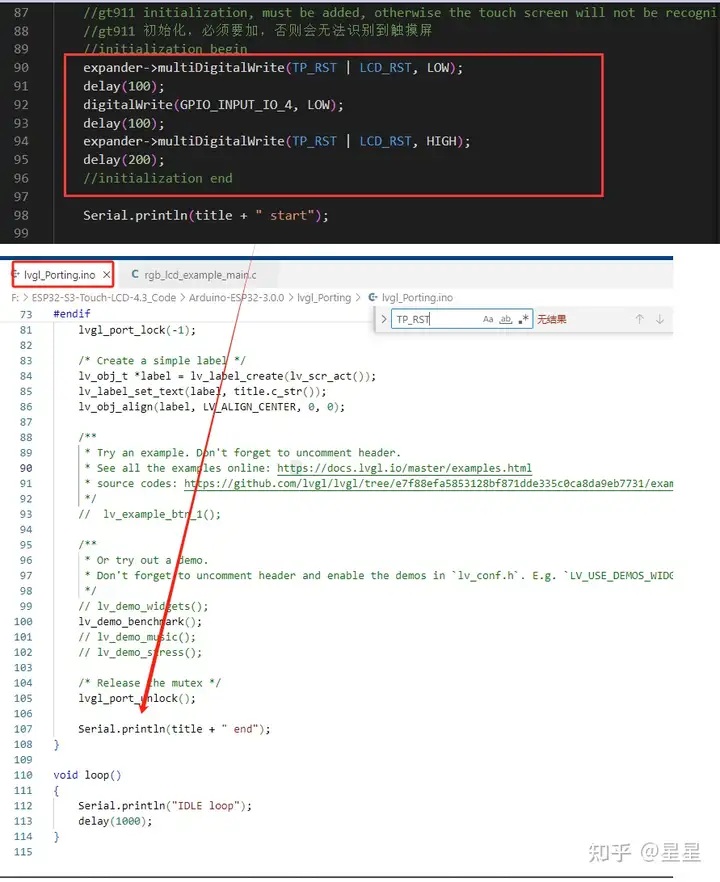Screen dimensions: 720x882
Task: Close the lvgl_Porting.ino tab
Action: coord(106,275)
